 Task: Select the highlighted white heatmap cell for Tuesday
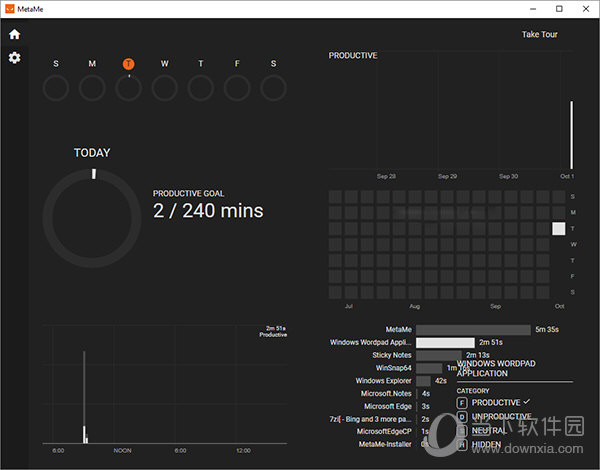pyautogui.click(x=559, y=228)
